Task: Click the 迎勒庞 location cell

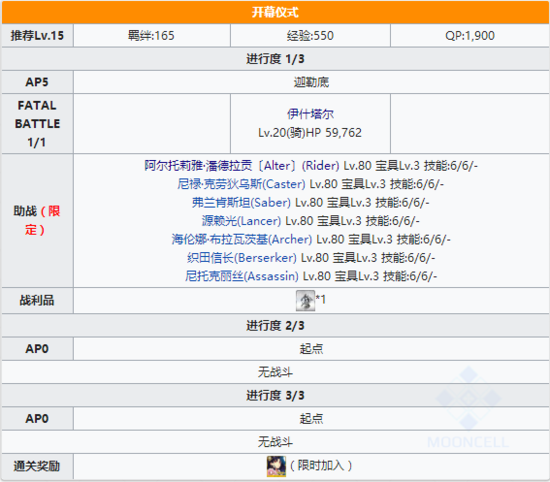Action: pyautogui.click(x=311, y=82)
